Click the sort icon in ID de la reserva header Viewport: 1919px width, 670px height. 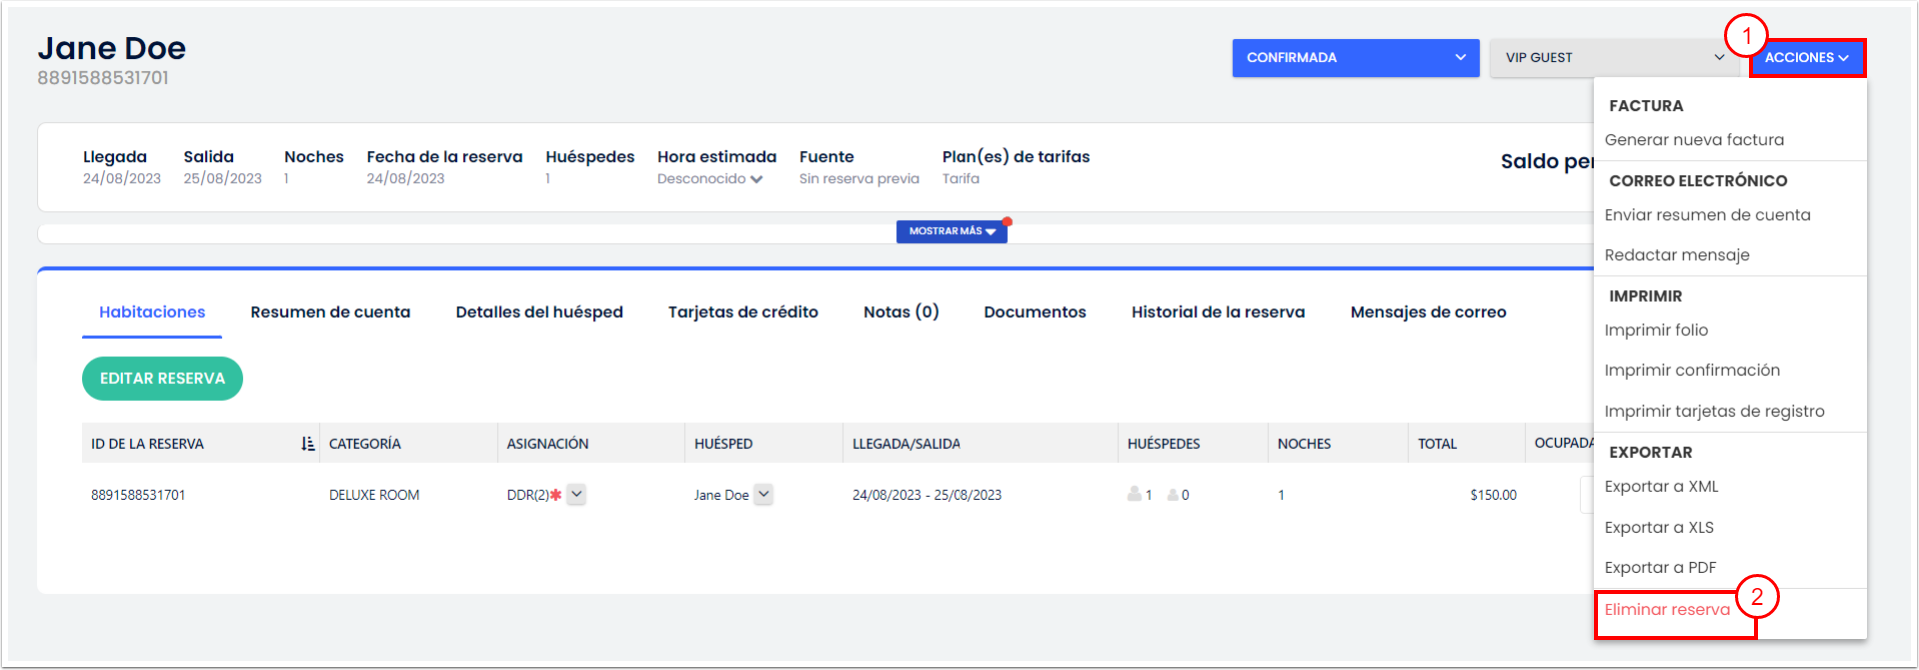pyautogui.click(x=308, y=443)
